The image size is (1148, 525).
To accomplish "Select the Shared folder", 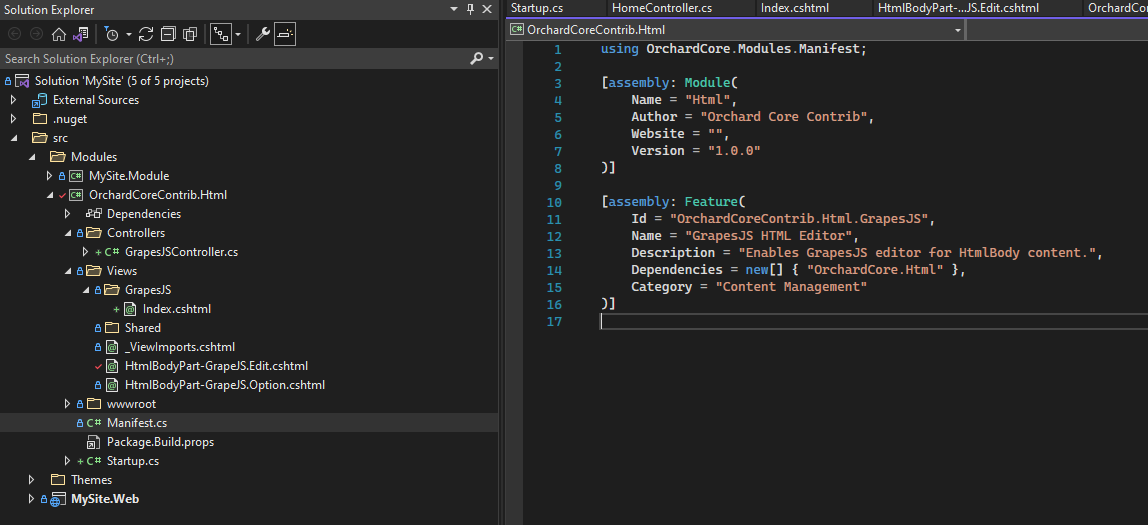I will (x=143, y=328).
